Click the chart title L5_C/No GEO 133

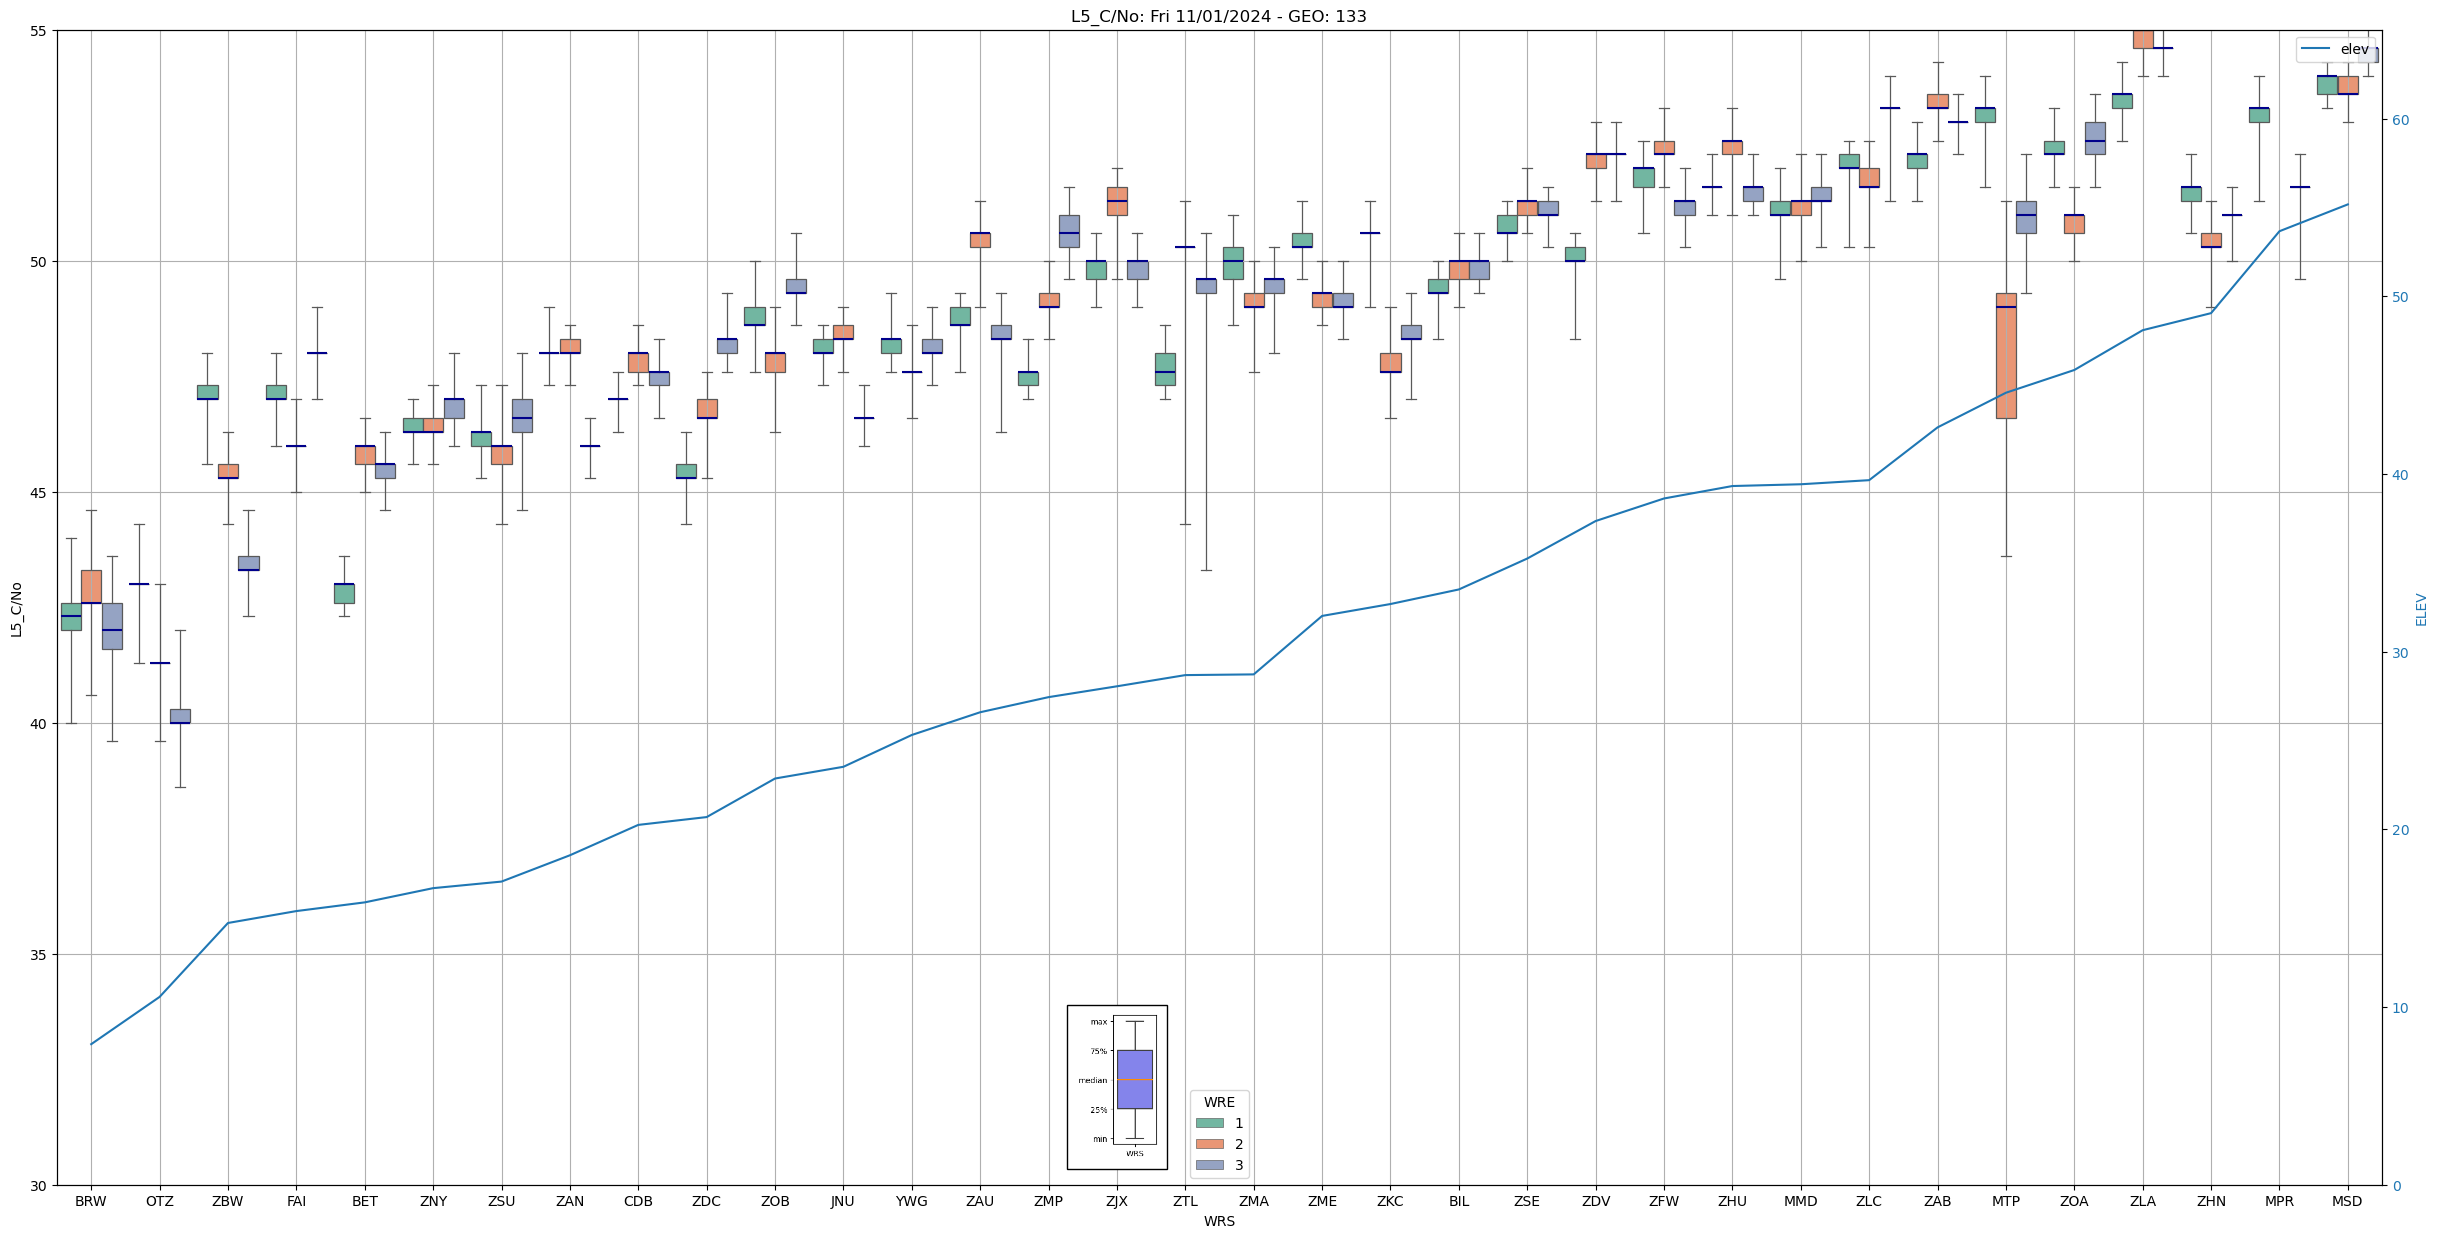[x=1218, y=16]
